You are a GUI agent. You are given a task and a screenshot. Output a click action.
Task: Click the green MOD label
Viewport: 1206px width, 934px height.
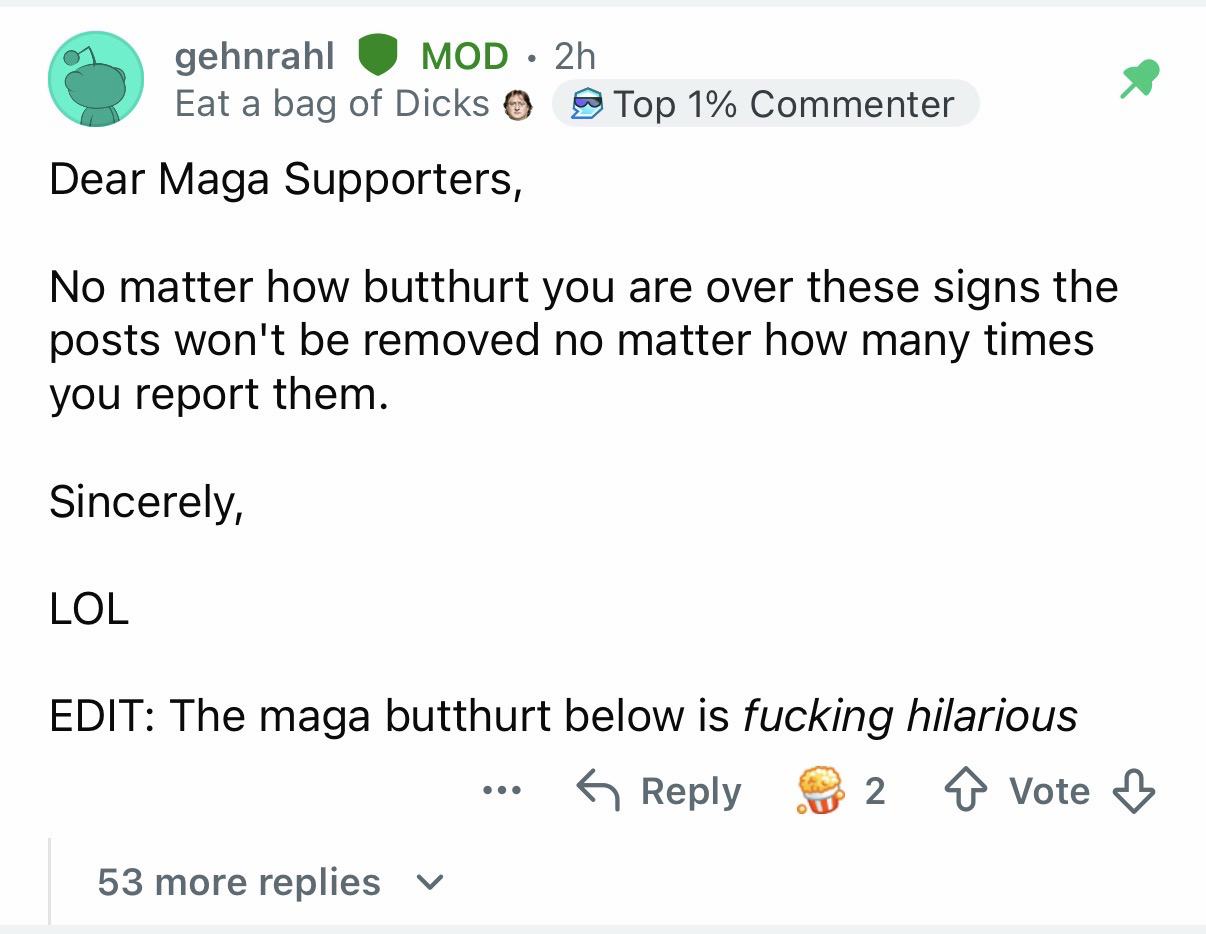point(464,56)
